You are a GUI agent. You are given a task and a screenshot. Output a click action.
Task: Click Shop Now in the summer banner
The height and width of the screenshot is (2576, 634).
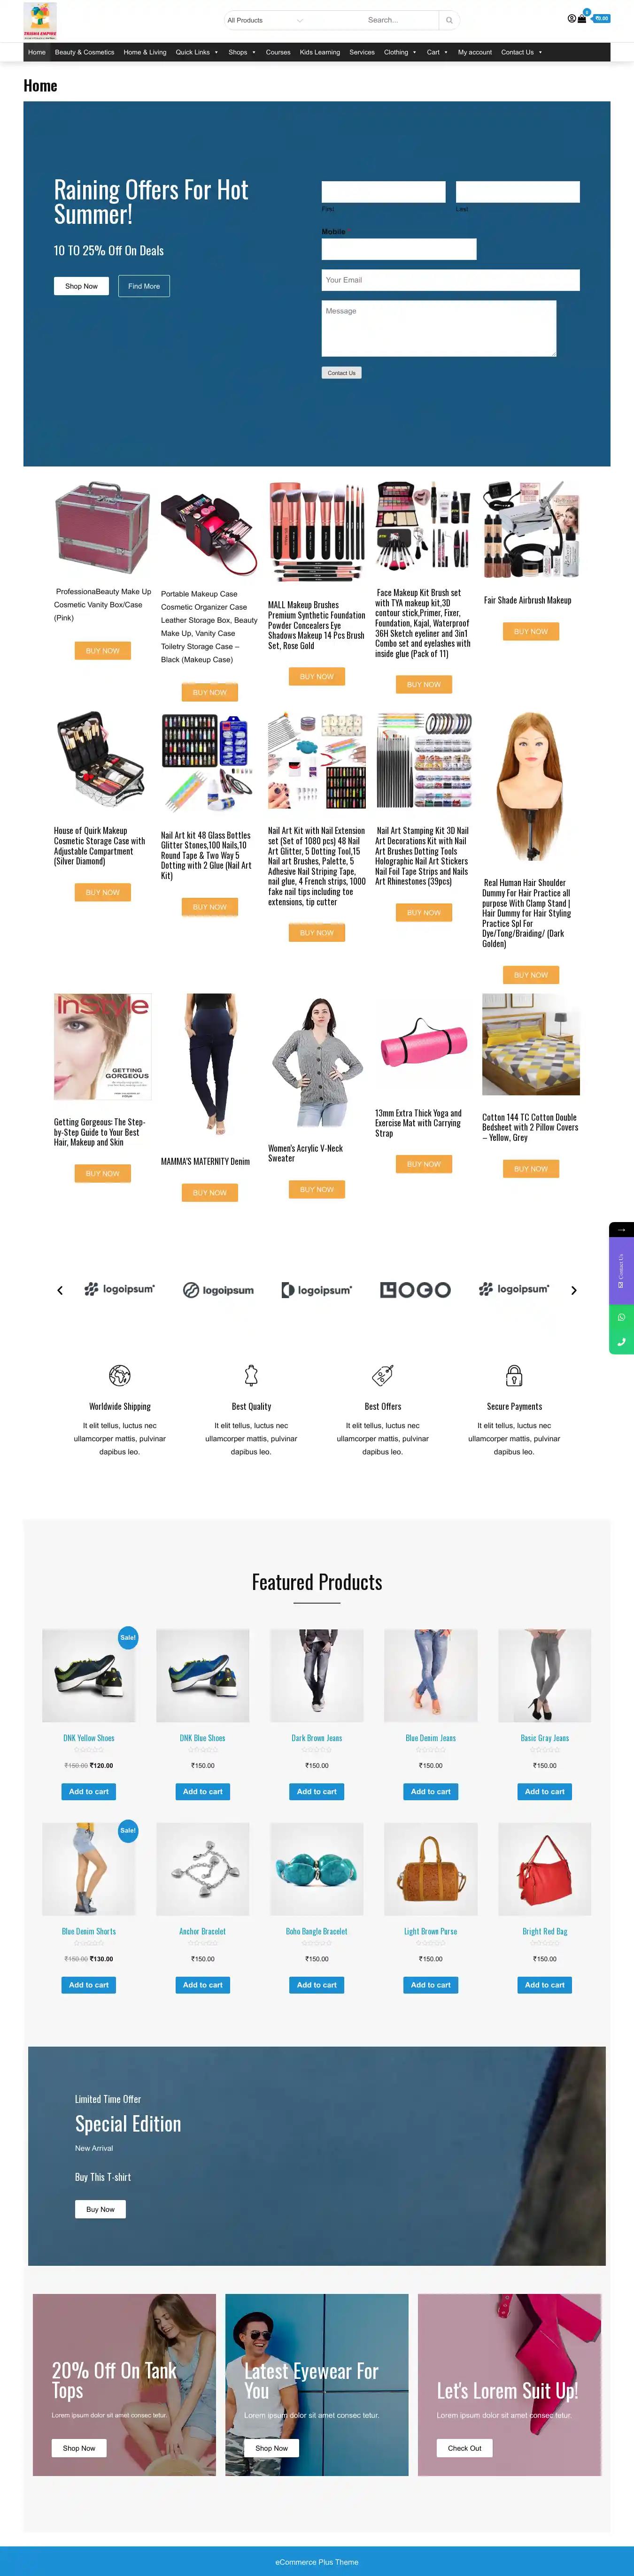[81, 286]
